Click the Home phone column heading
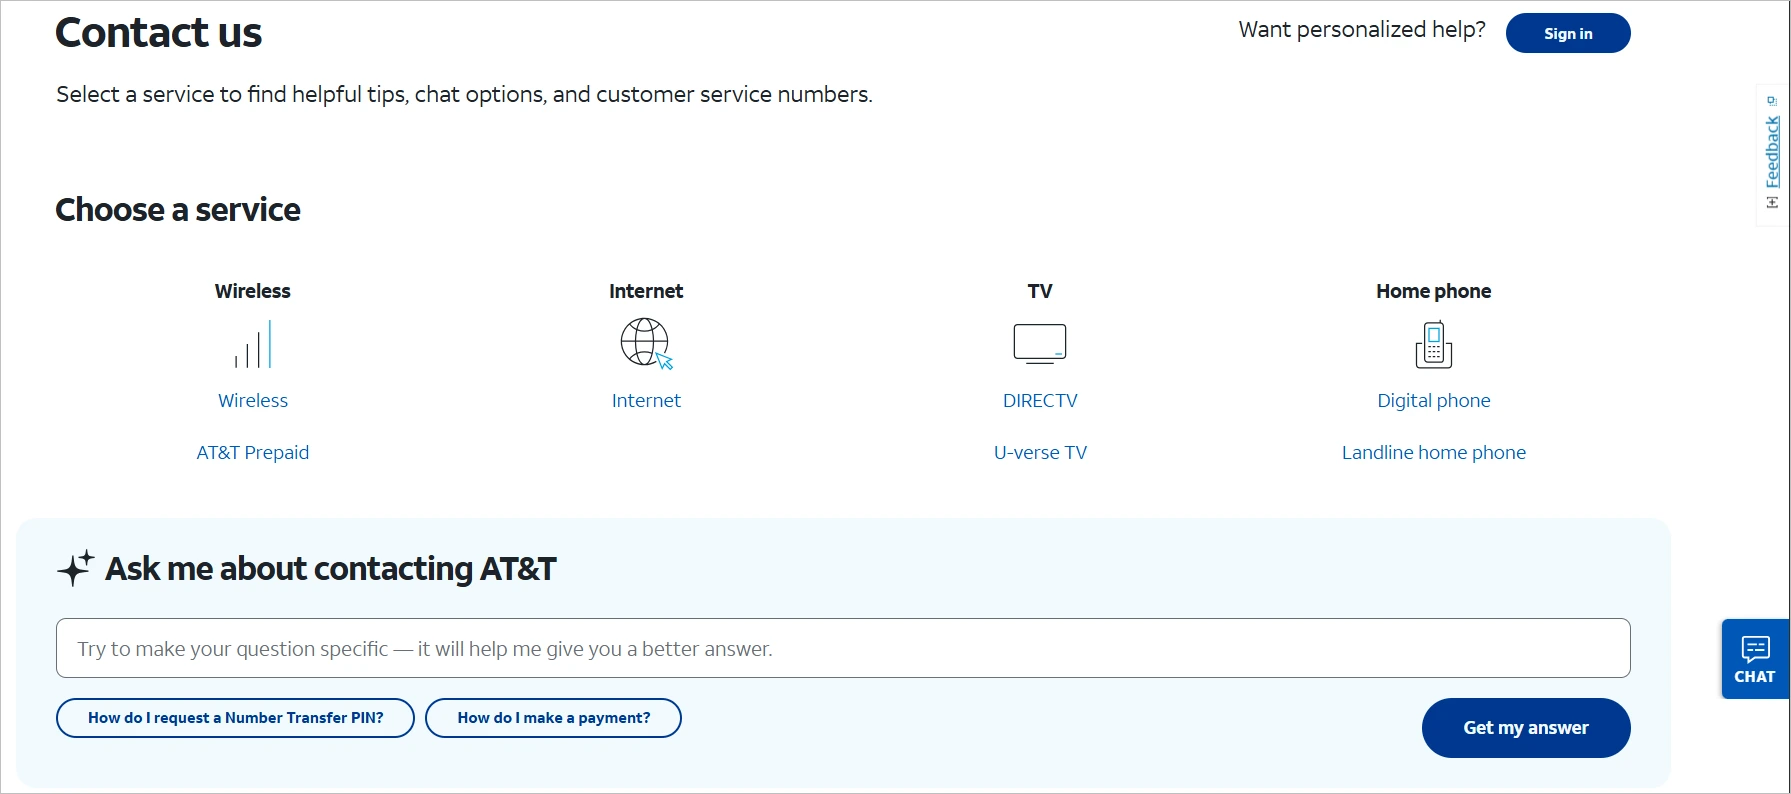 (x=1434, y=291)
